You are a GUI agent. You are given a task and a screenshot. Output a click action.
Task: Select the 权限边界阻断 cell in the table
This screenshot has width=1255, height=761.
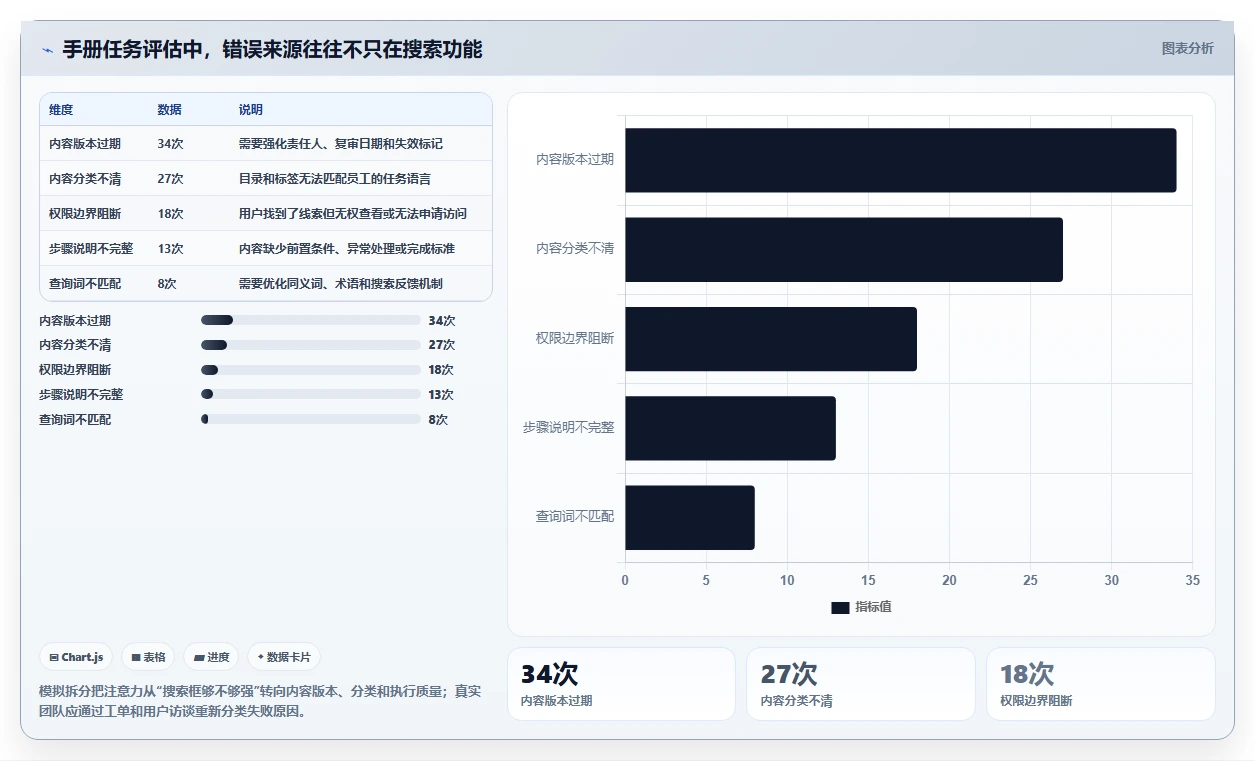[85, 214]
